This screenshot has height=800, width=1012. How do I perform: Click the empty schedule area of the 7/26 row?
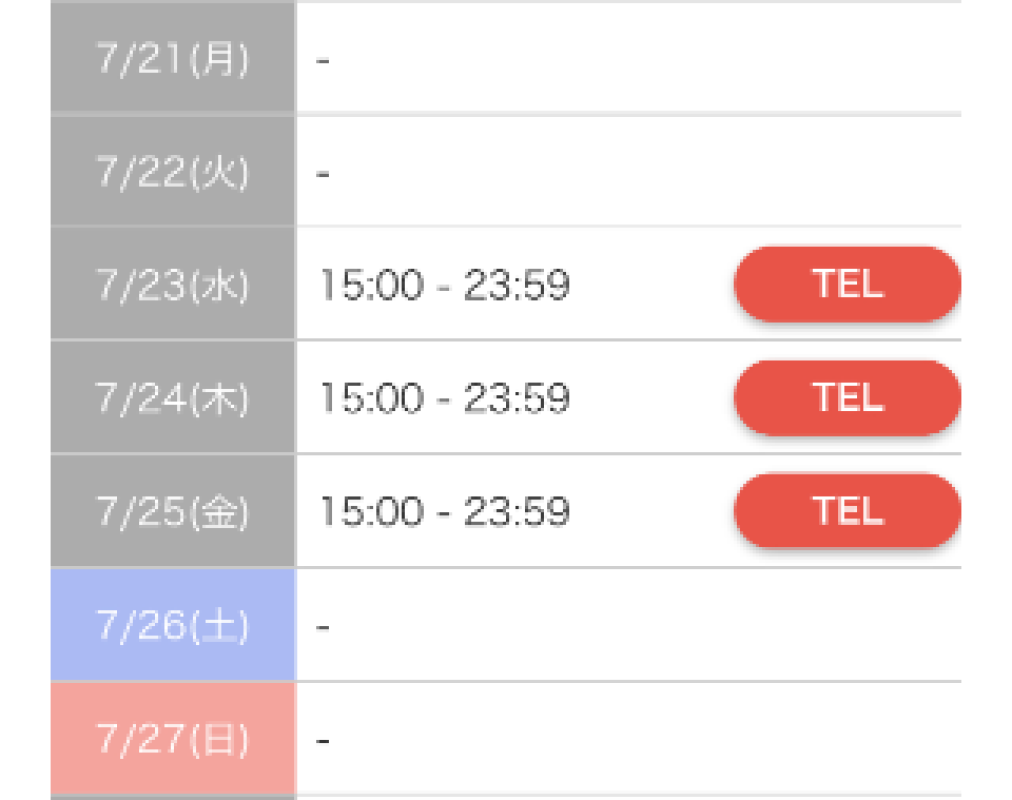point(629,625)
